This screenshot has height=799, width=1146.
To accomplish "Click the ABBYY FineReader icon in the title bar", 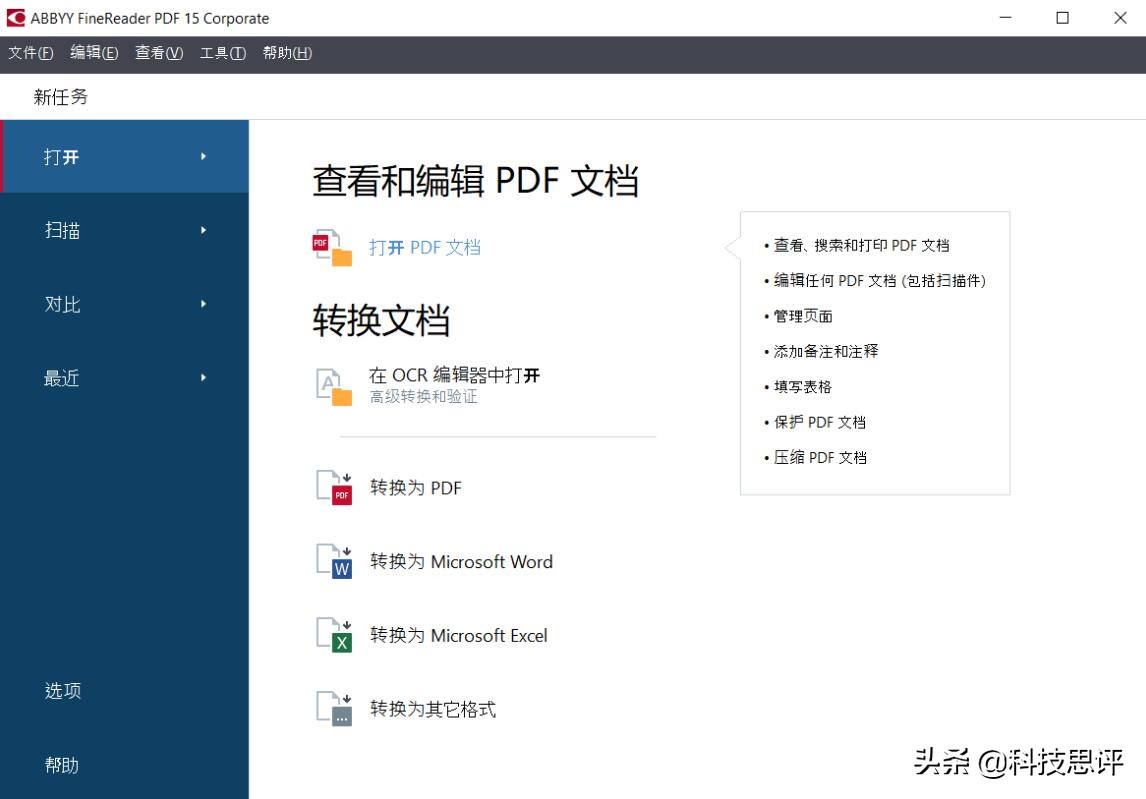I will (x=16, y=17).
